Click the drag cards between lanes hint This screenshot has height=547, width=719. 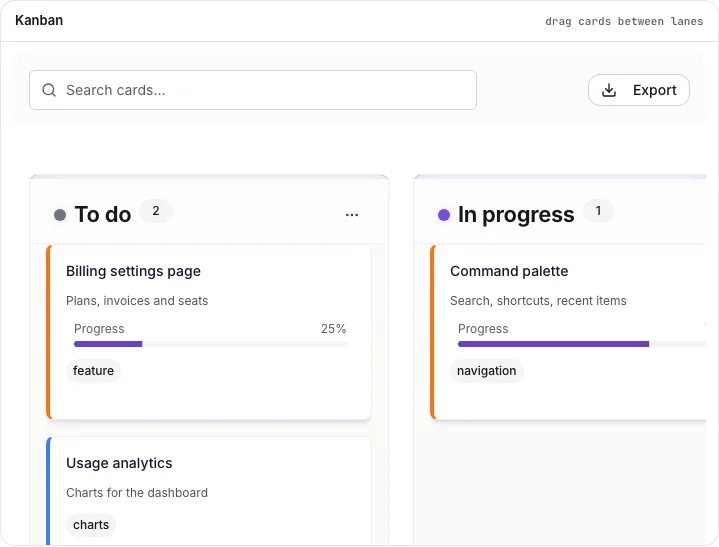click(x=624, y=21)
